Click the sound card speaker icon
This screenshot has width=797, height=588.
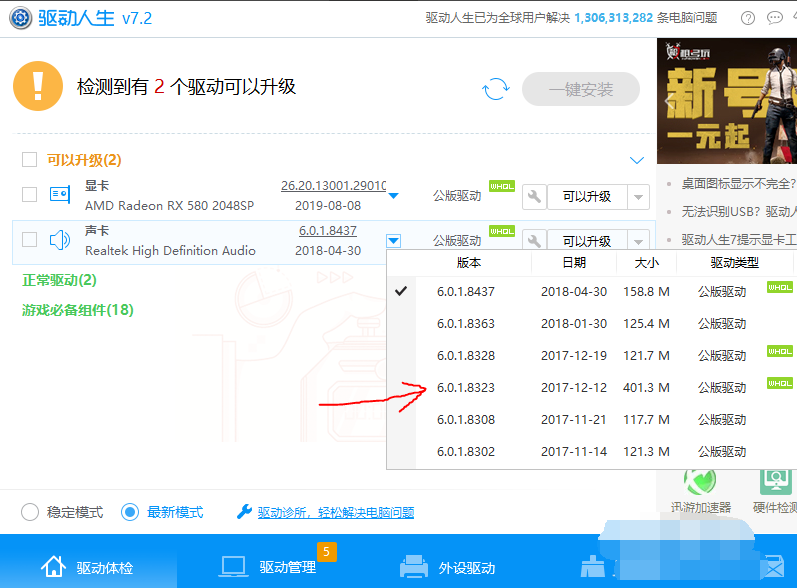pos(60,240)
